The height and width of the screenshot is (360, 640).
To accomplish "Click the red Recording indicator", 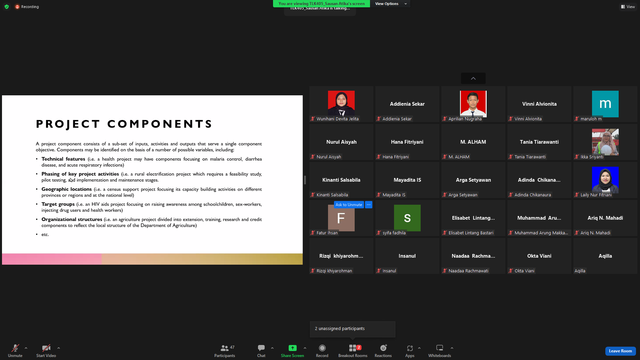I will pos(27,7).
